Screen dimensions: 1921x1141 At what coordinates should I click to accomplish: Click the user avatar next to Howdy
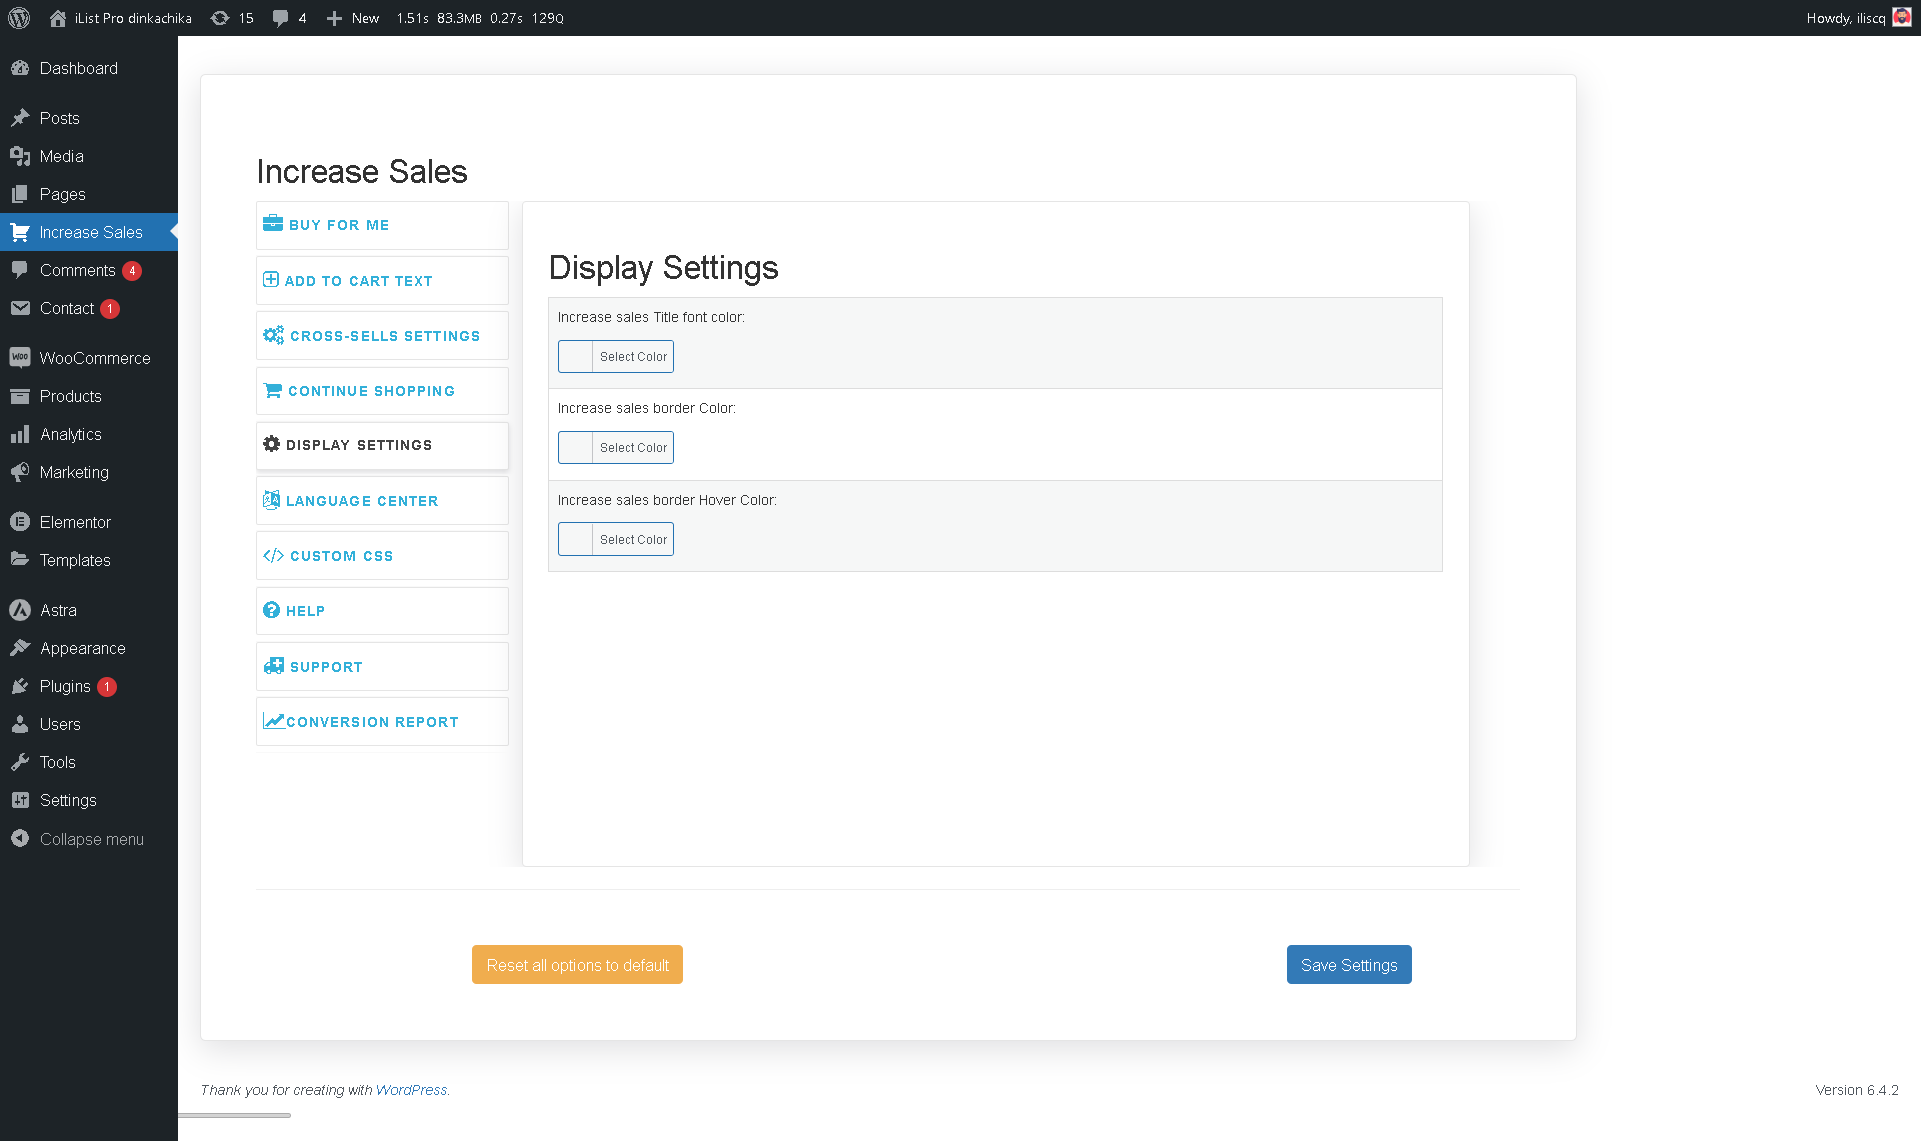[x=1902, y=18]
